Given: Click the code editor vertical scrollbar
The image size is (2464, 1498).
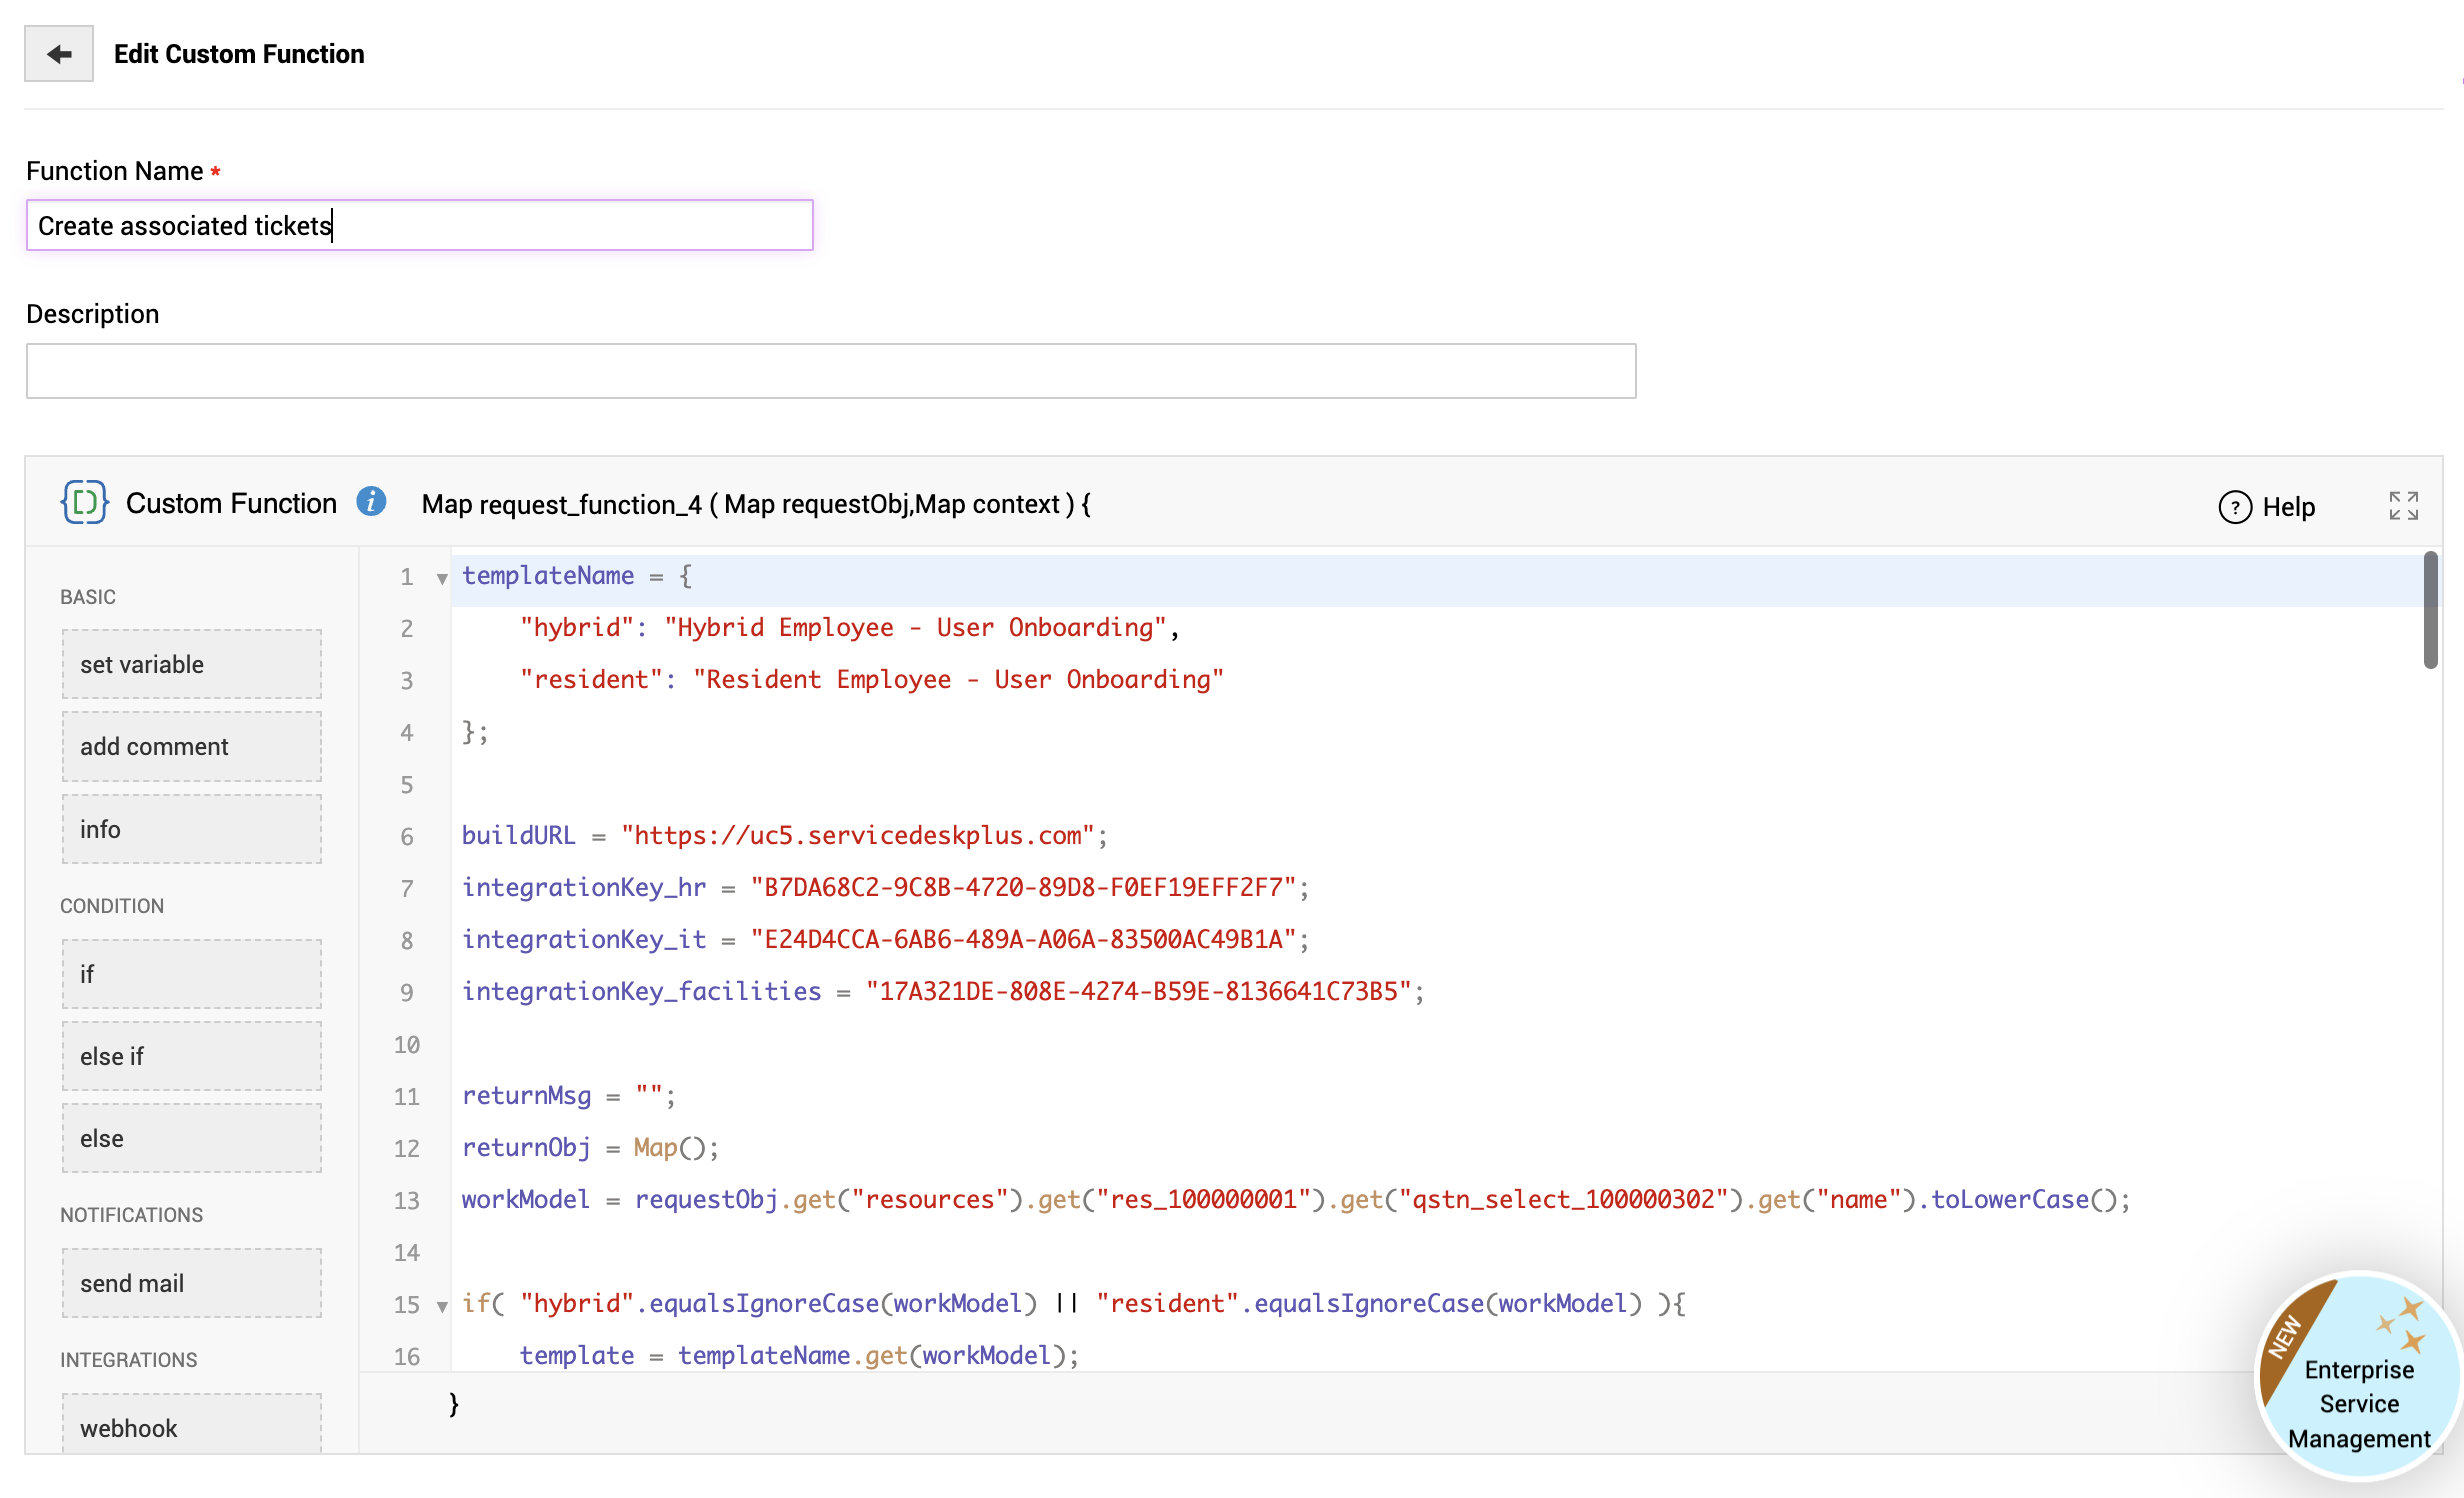Looking at the screenshot, I should [2430, 611].
